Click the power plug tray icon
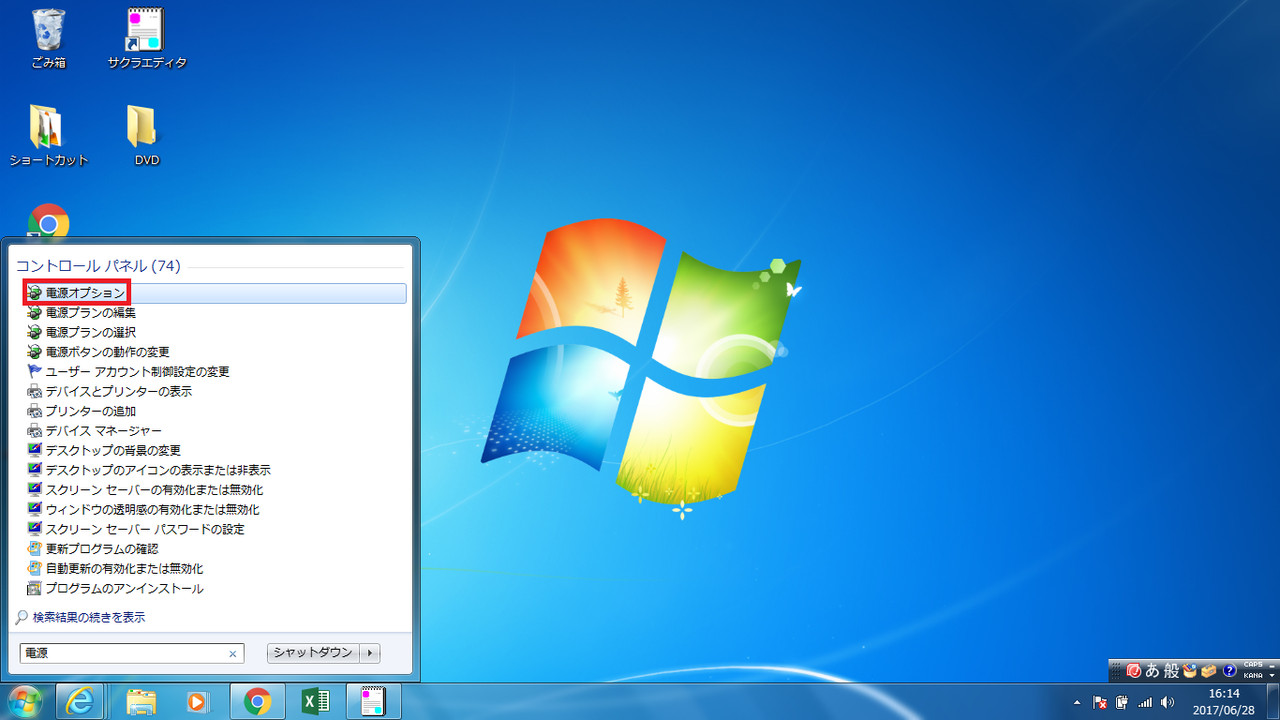Viewport: 1280px width, 720px height. (x=1122, y=702)
